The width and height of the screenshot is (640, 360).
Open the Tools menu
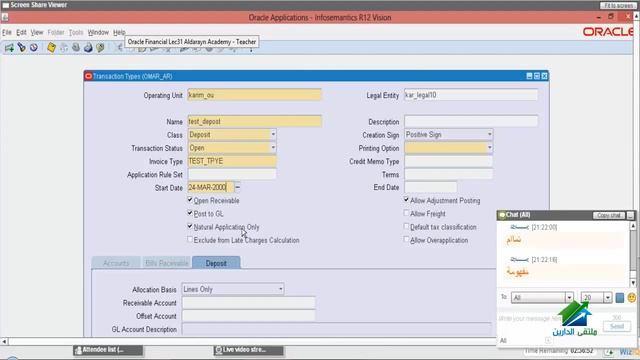click(x=76, y=32)
